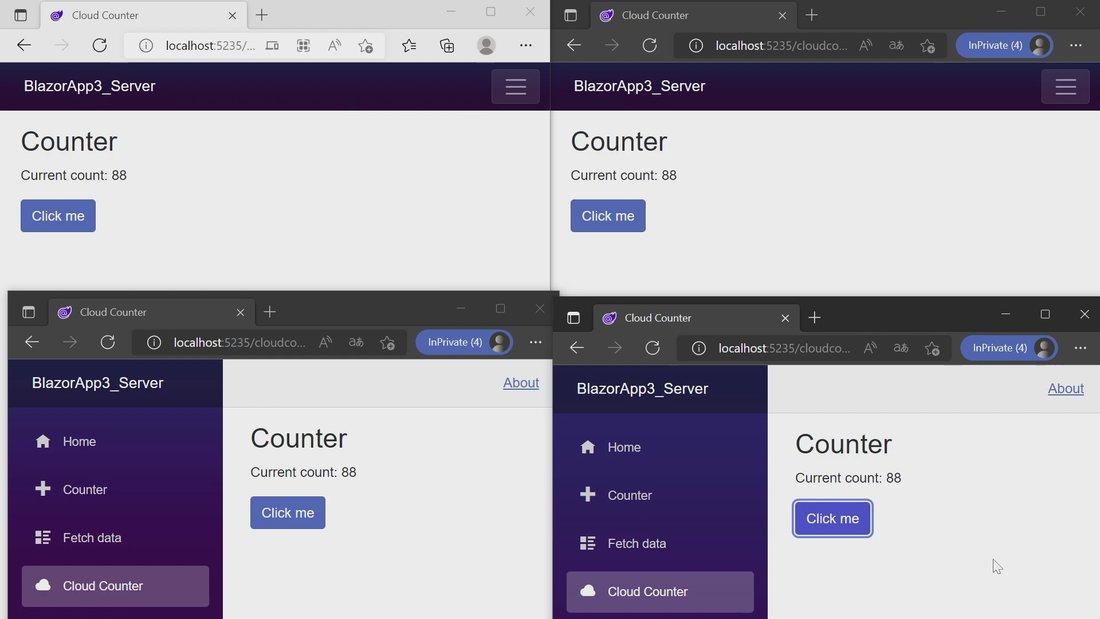Open profile icon in top-left window
The width and height of the screenshot is (1100, 619).
(486, 46)
